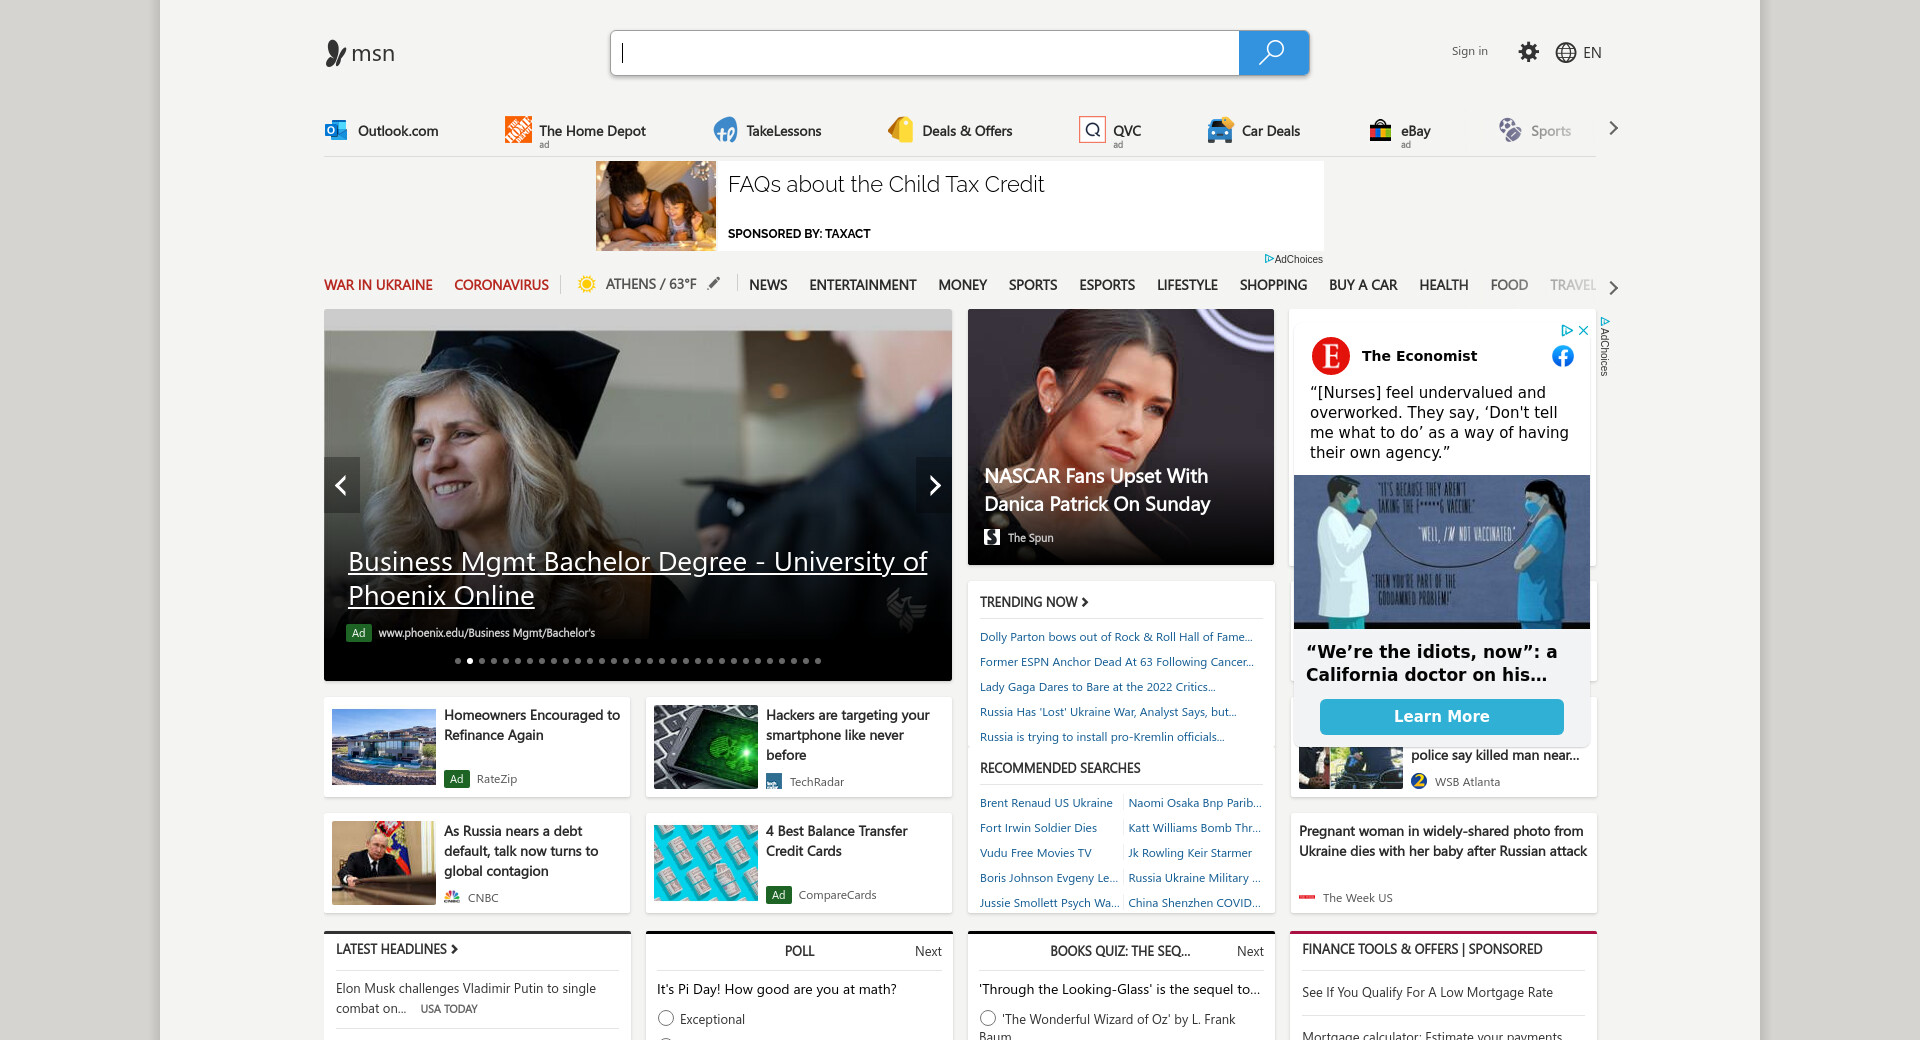Advance slideshow with next arrow
Image resolution: width=1920 pixels, height=1040 pixels.
tap(934, 485)
